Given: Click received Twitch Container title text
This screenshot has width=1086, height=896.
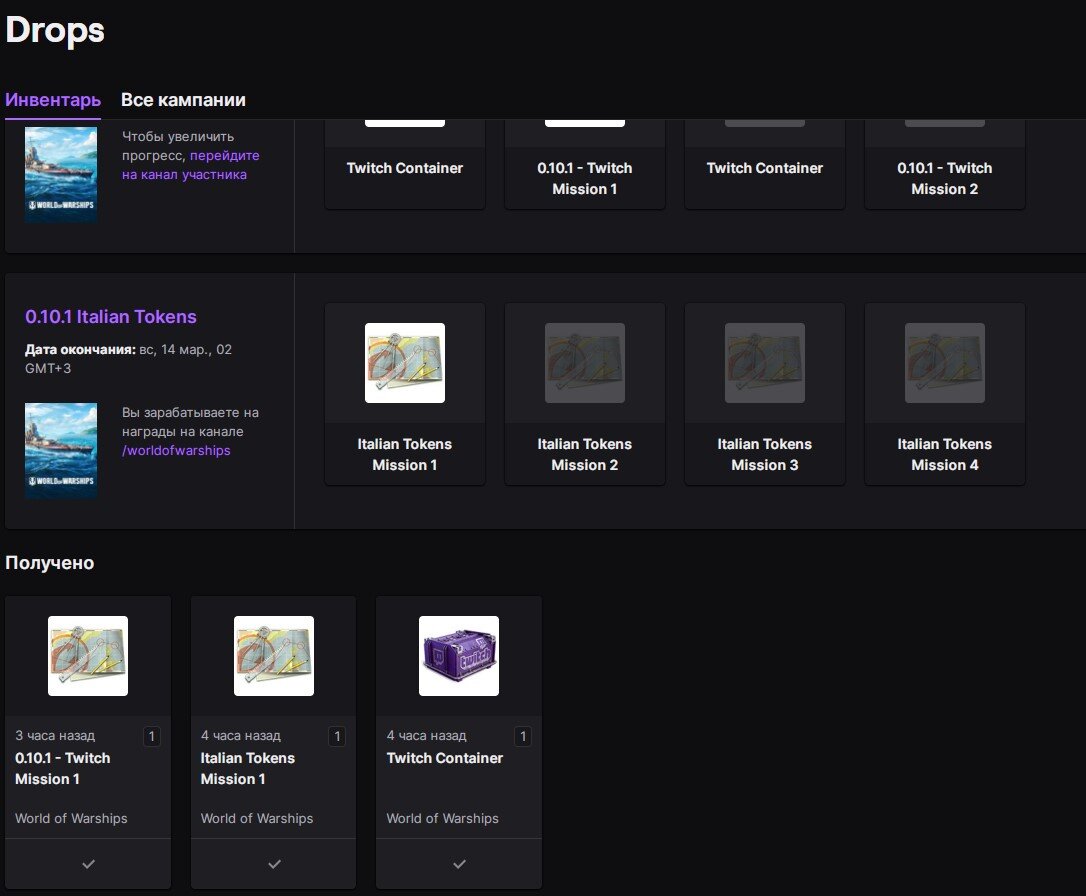Looking at the screenshot, I should (445, 758).
